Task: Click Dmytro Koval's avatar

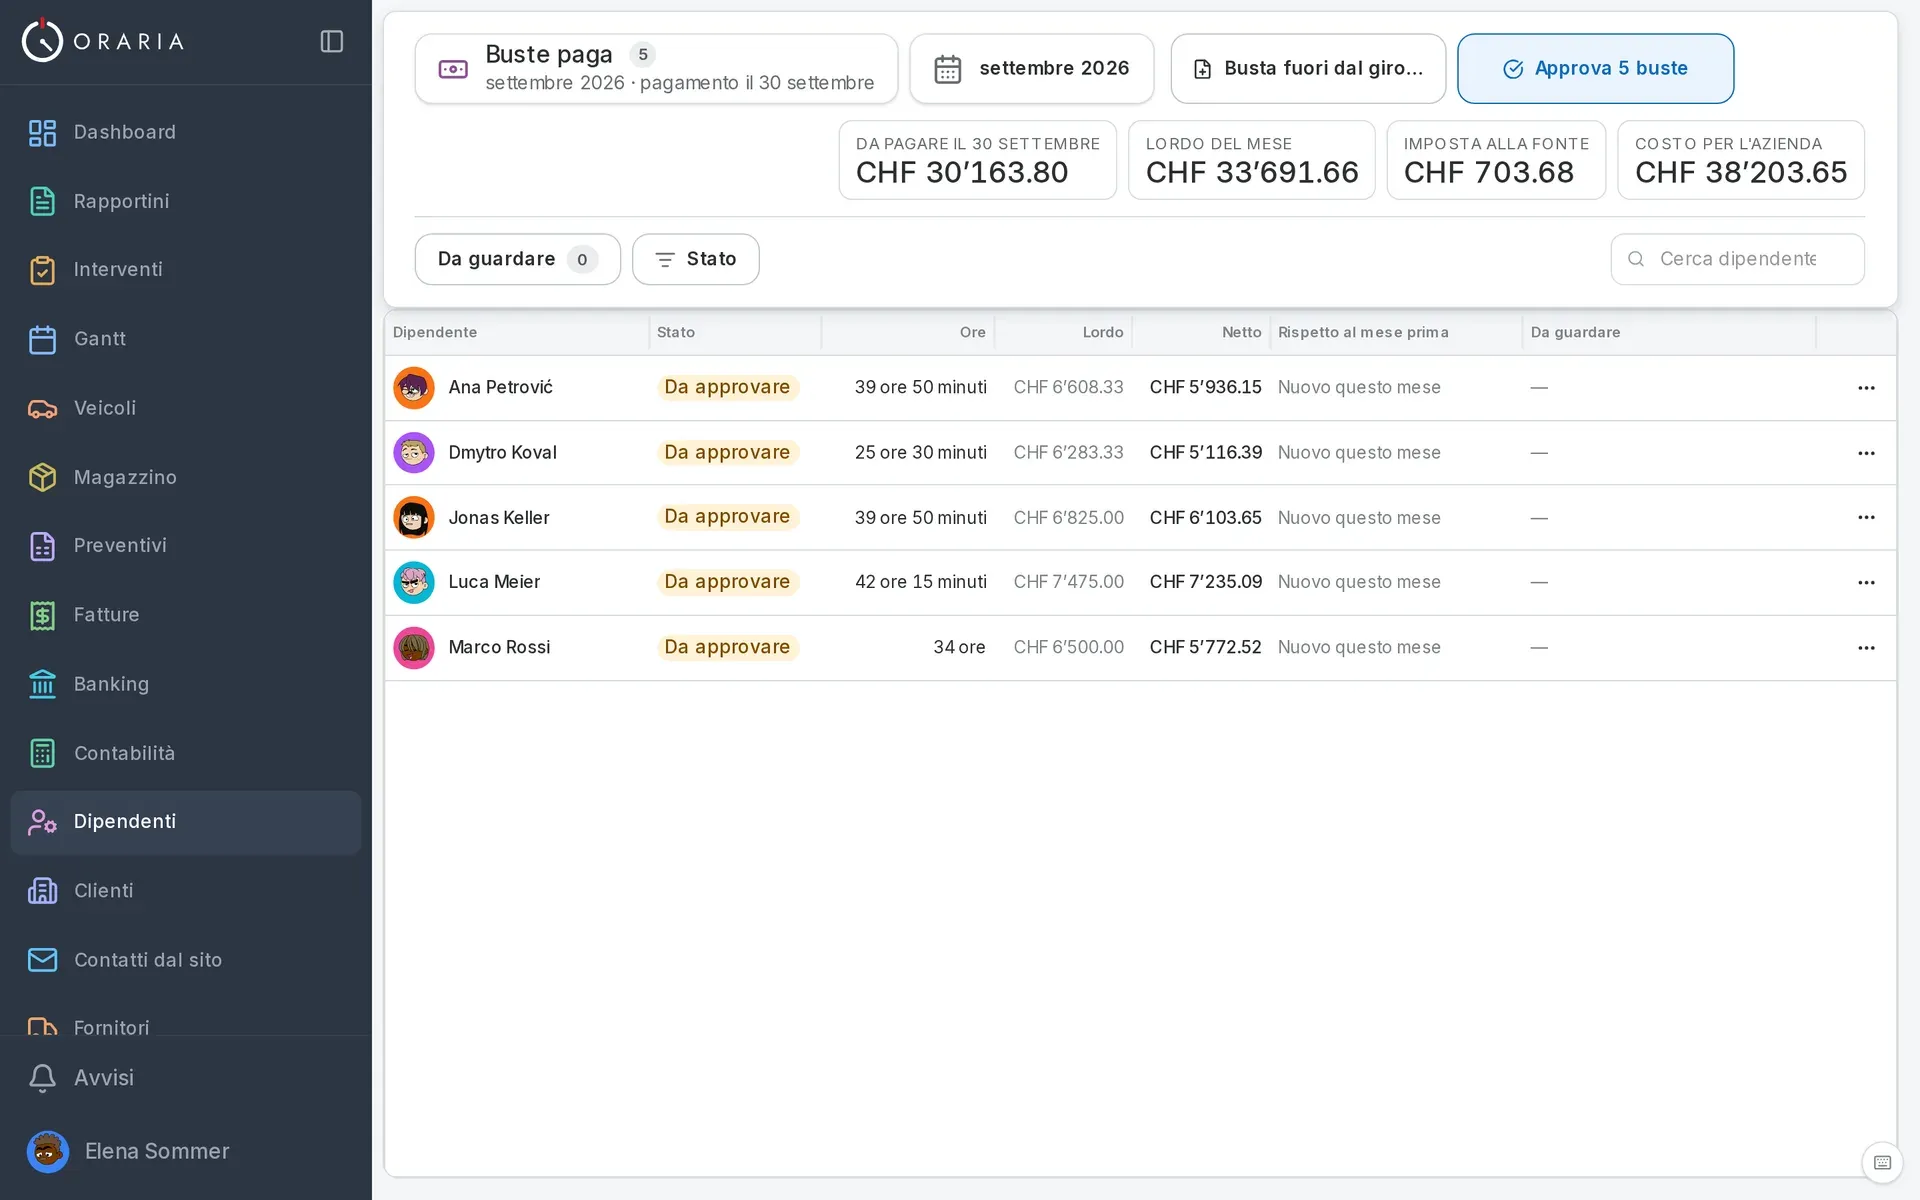Action: pyautogui.click(x=413, y=453)
